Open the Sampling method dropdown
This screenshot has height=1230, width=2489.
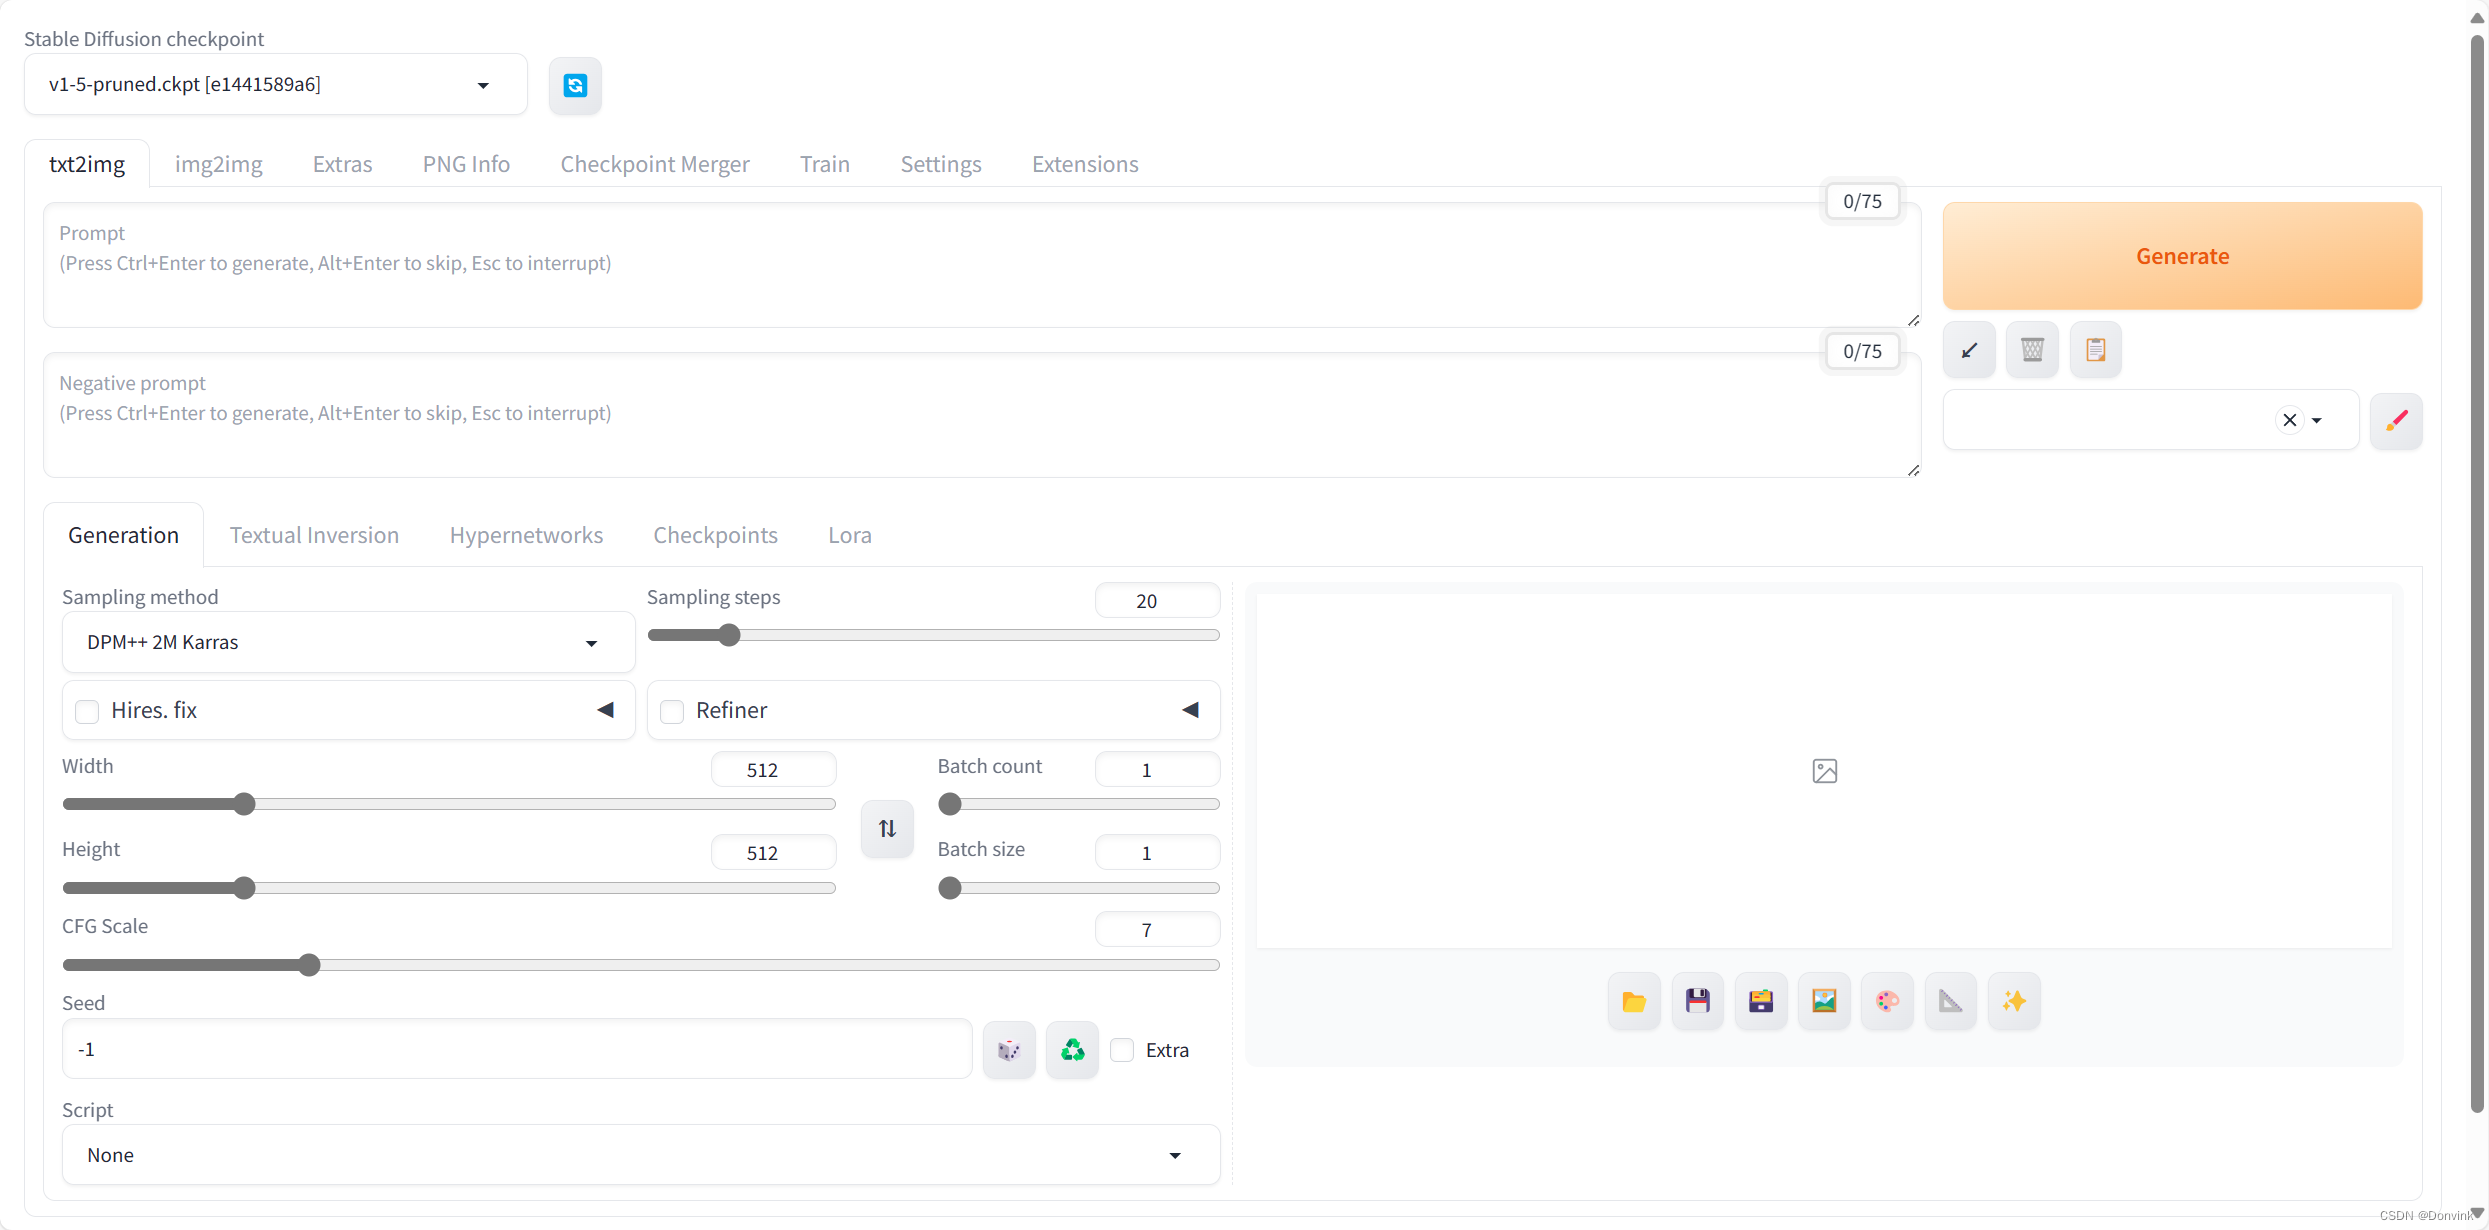[348, 643]
